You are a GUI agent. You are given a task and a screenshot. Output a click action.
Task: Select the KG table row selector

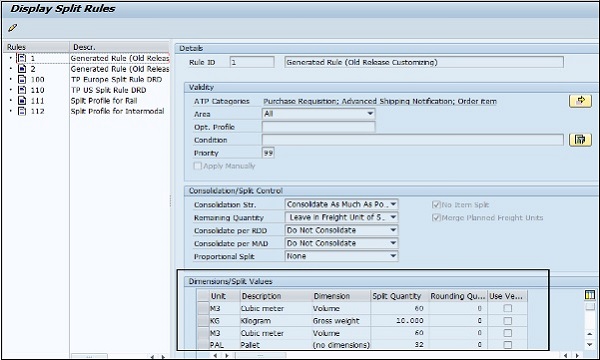[x=203, y=321]
